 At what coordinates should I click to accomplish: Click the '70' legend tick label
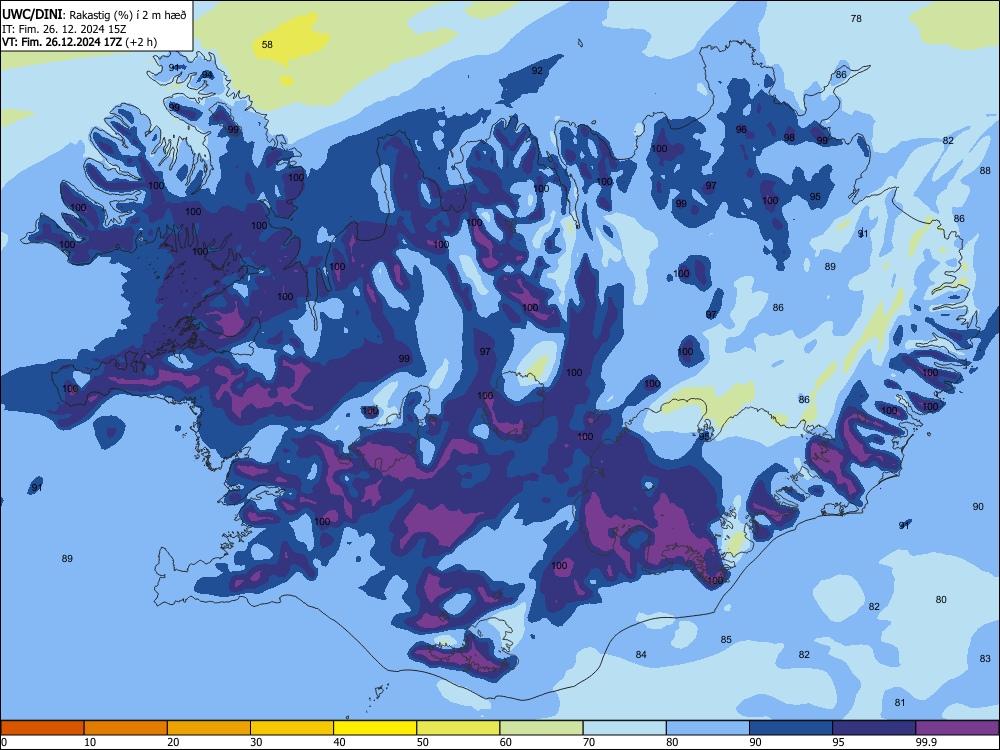589,742
